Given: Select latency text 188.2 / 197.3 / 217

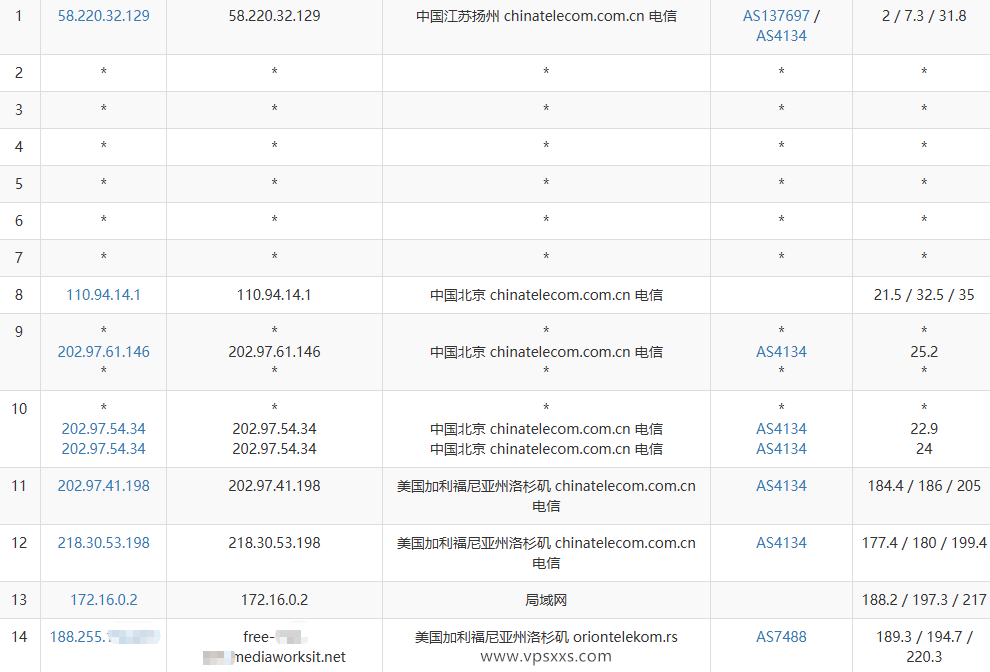Looking at the screenshot, I should (x=924, y=599).
